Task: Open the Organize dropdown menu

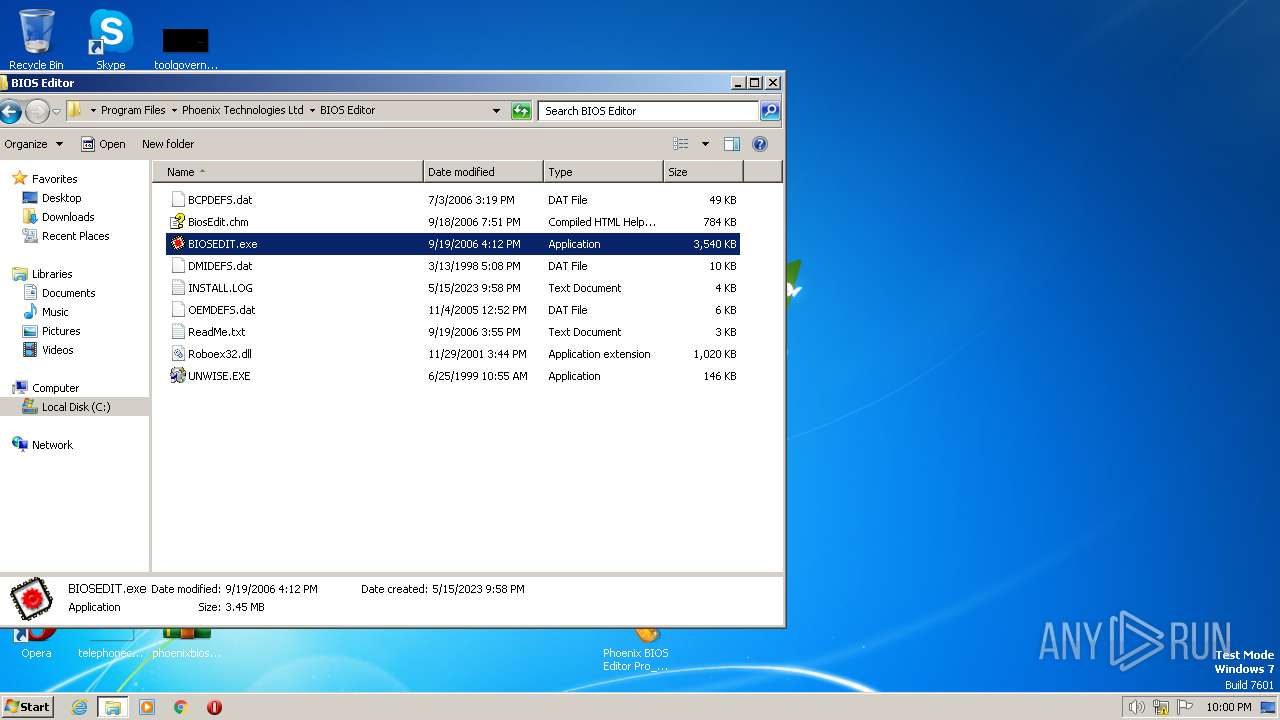Action: pos(33,144)
